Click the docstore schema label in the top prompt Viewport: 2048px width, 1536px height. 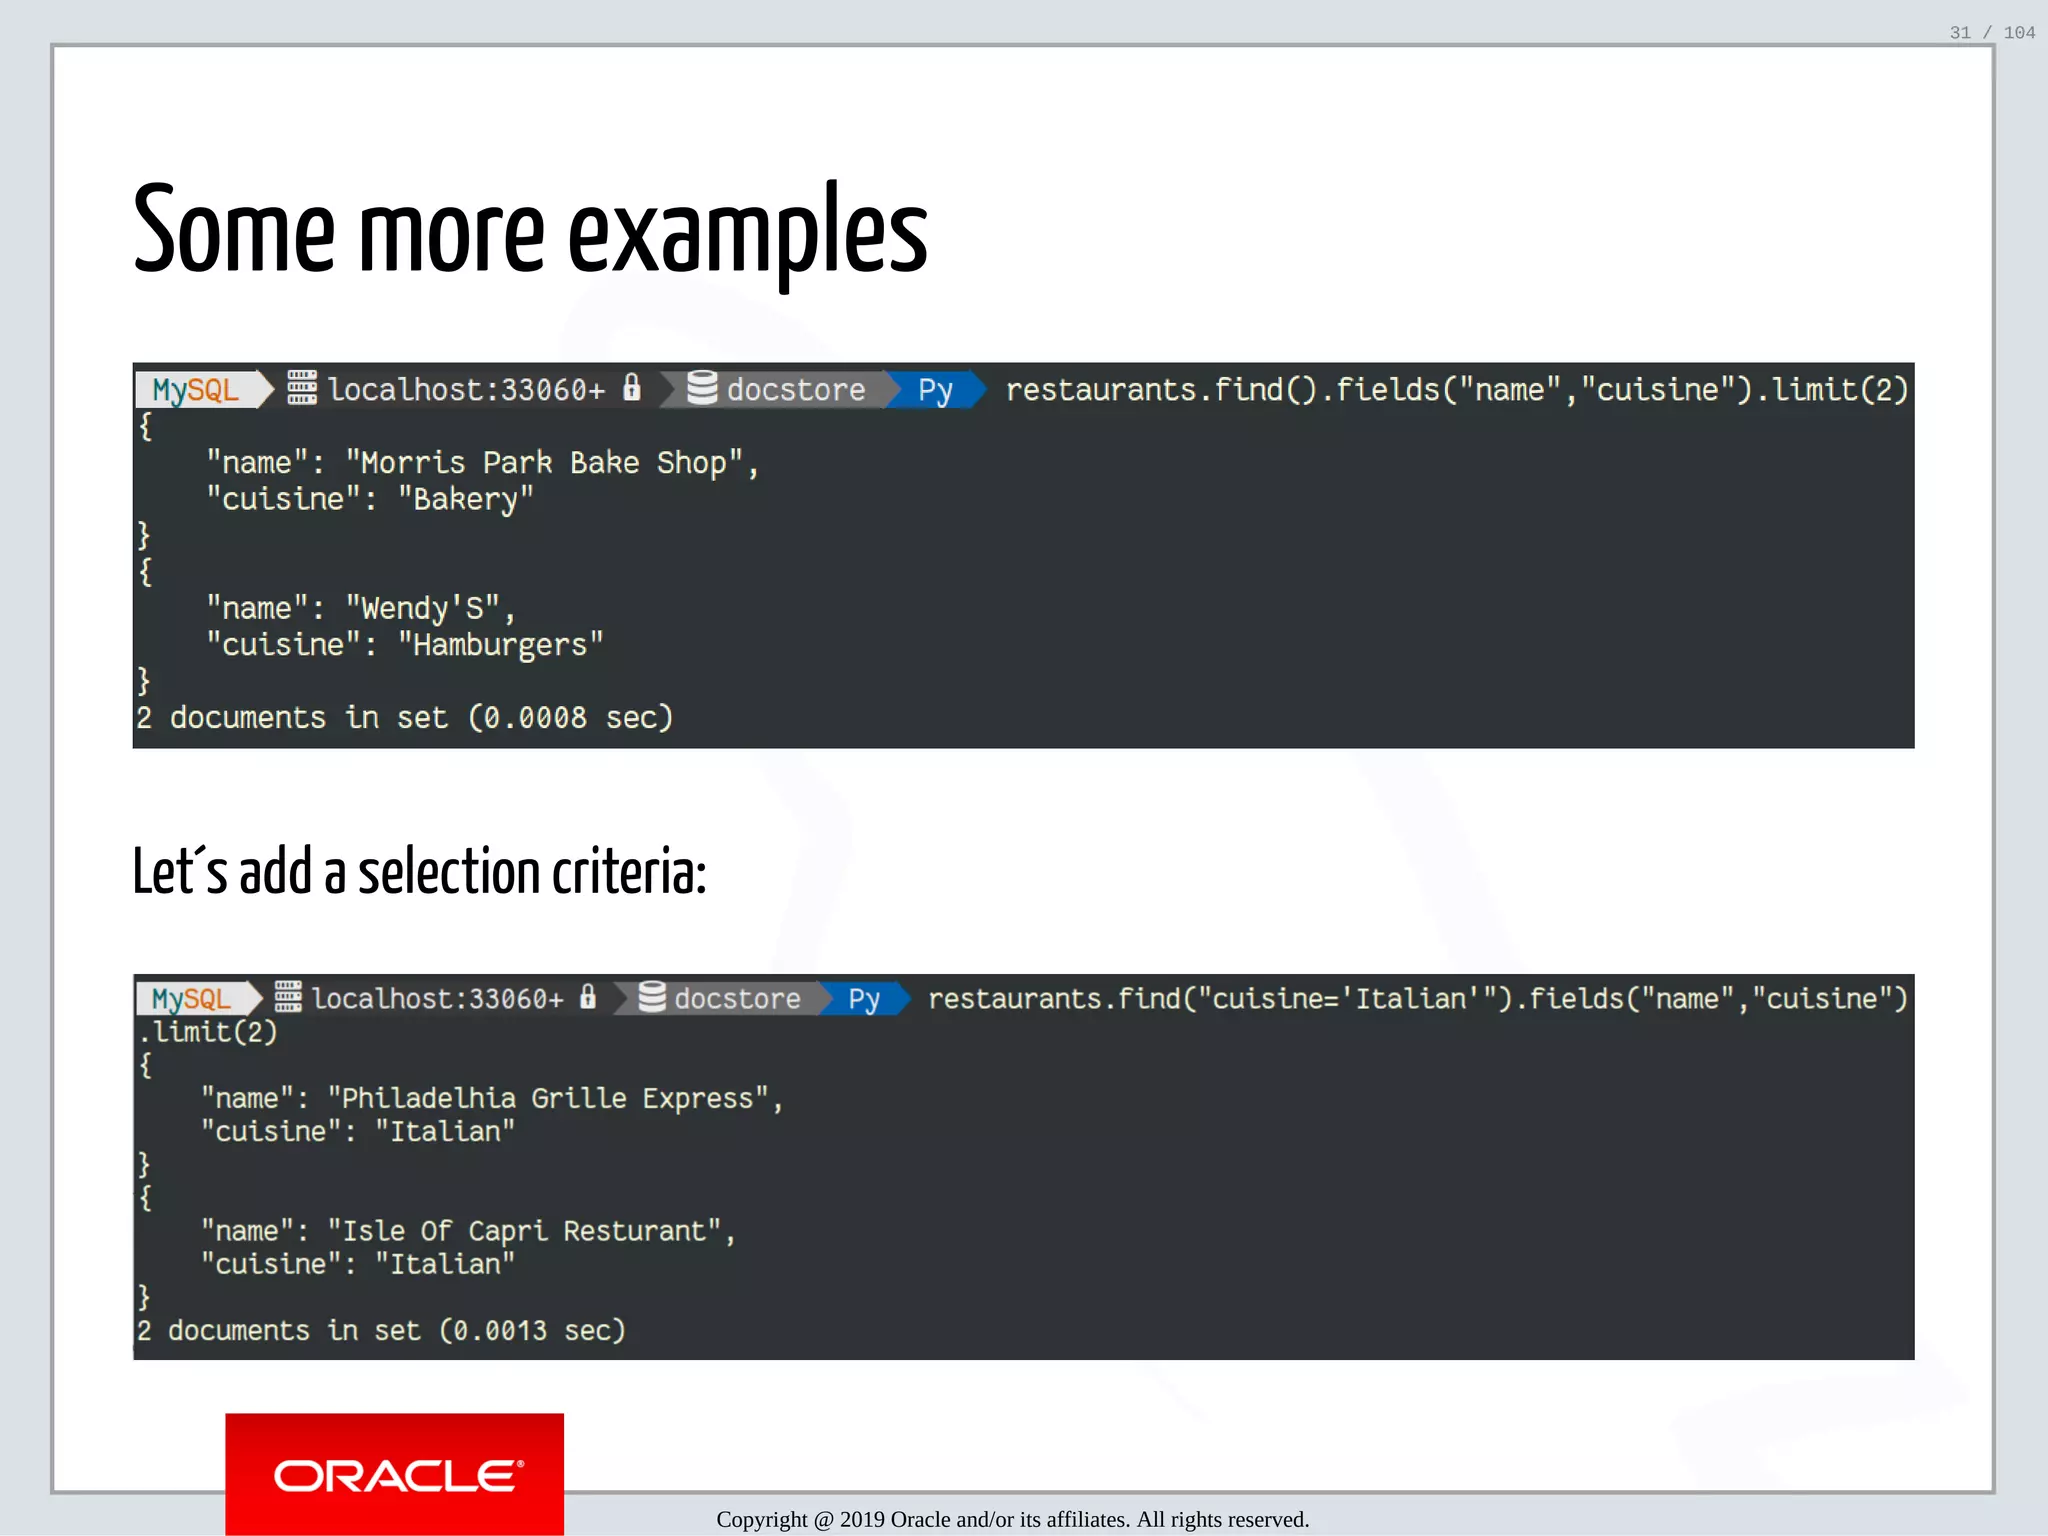pyautogui.click(x=795, y=389)
